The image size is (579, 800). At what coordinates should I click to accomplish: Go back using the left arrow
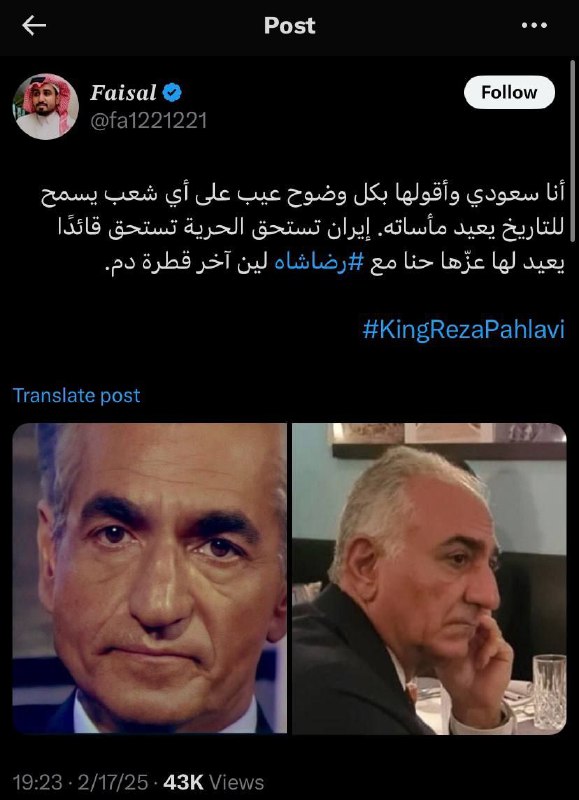[34, 25]
